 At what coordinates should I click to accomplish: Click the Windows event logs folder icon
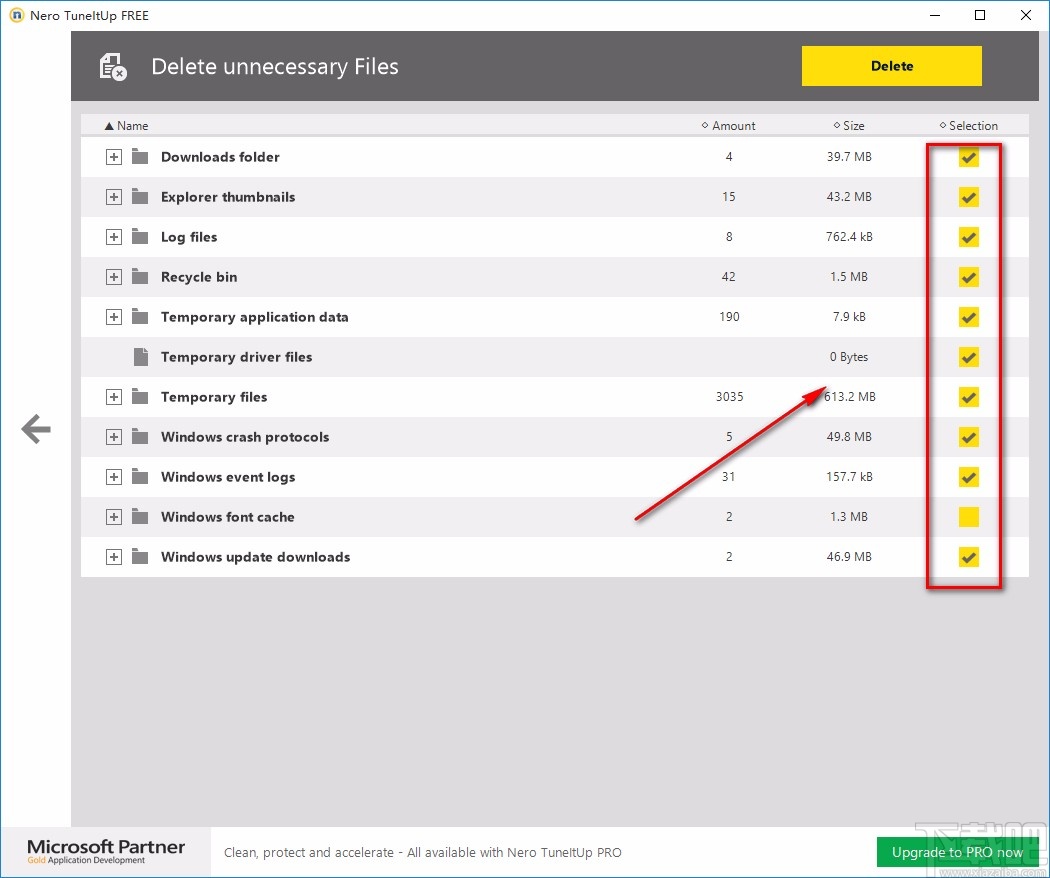(140, 477)
